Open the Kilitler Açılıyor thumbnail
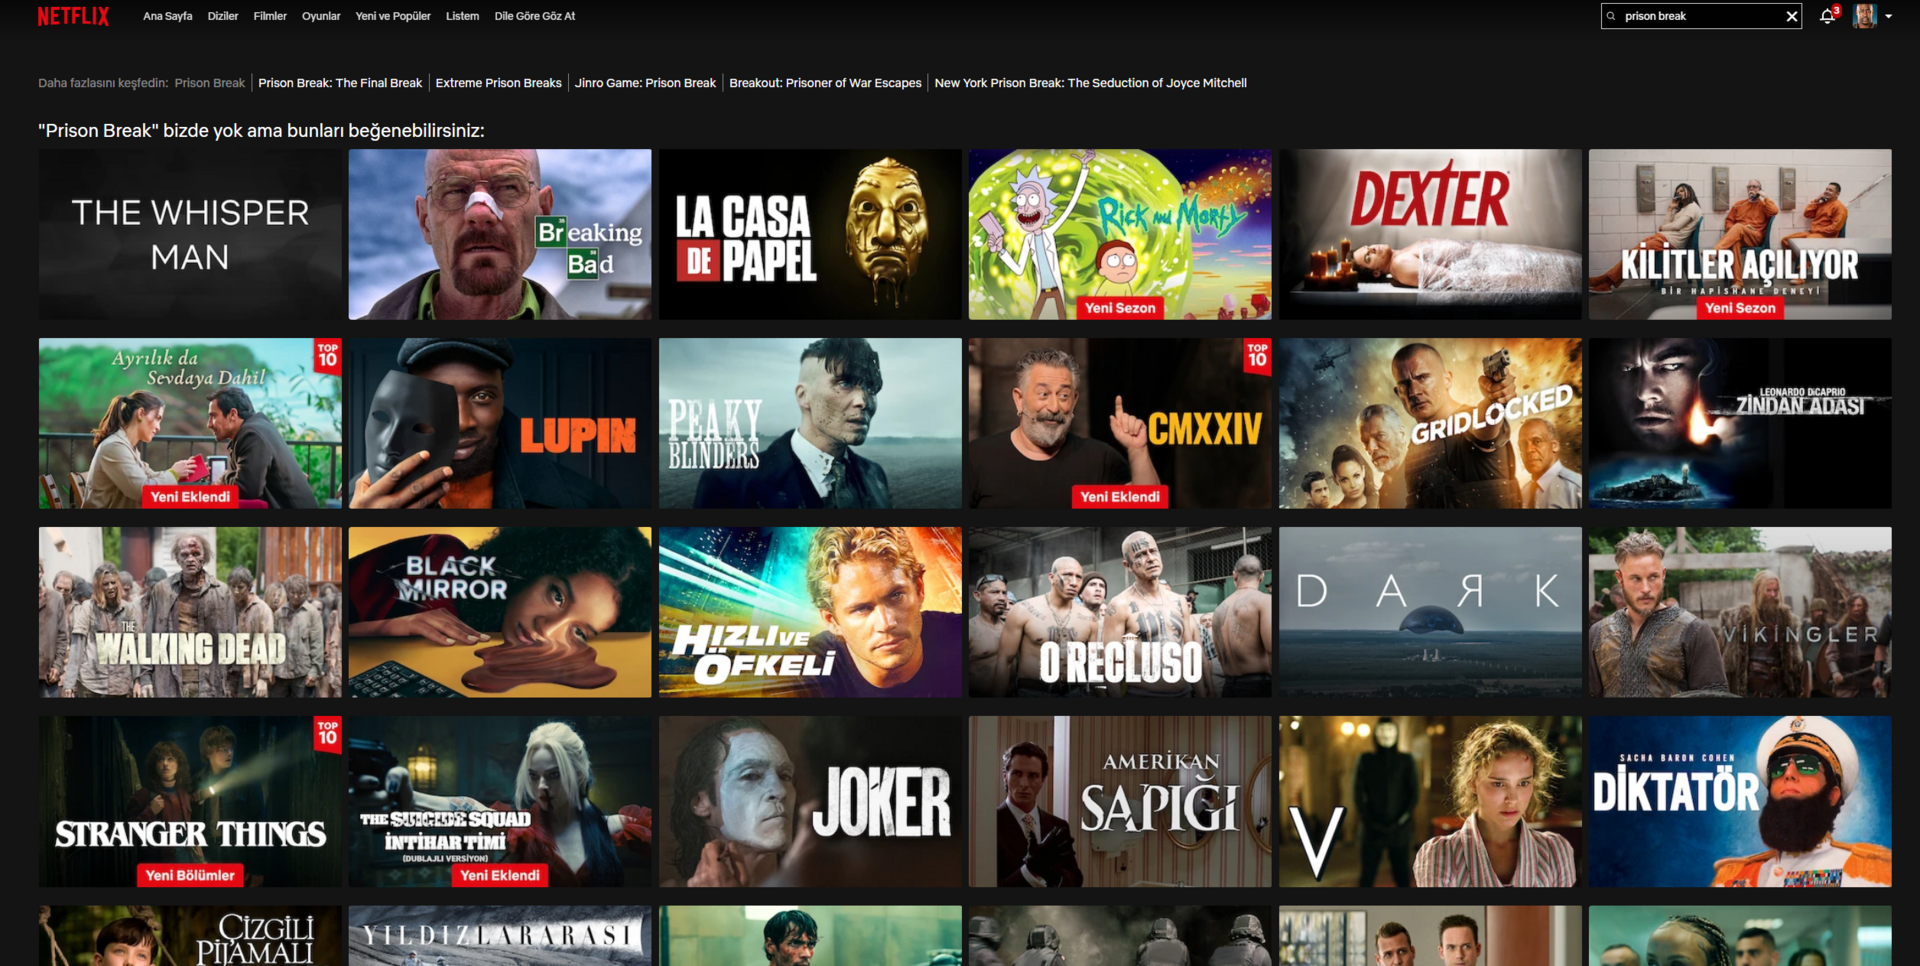The width and height of the screenshot is (1920, 966). 1740,235
